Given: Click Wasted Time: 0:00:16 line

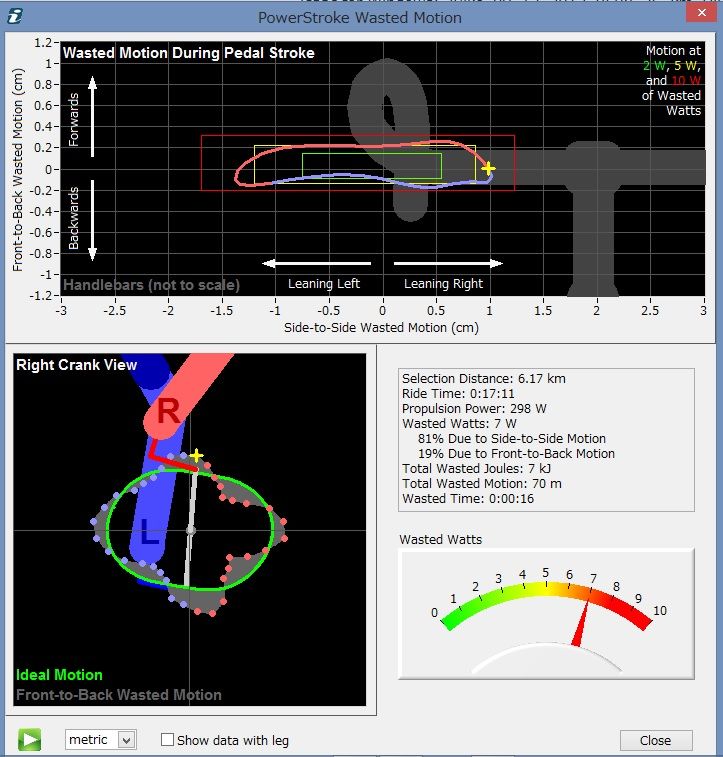Looking at the screenshot, I should pyautogui.click(x=468, y=498).
